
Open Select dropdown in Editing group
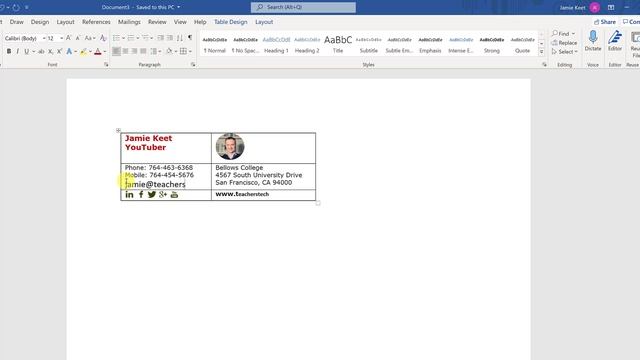tap(564, 52)
